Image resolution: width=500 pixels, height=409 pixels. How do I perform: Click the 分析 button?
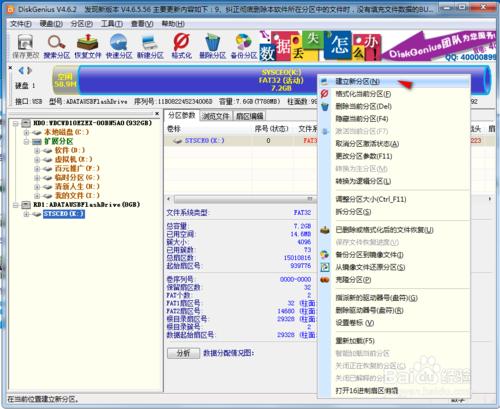click(183, 353)
